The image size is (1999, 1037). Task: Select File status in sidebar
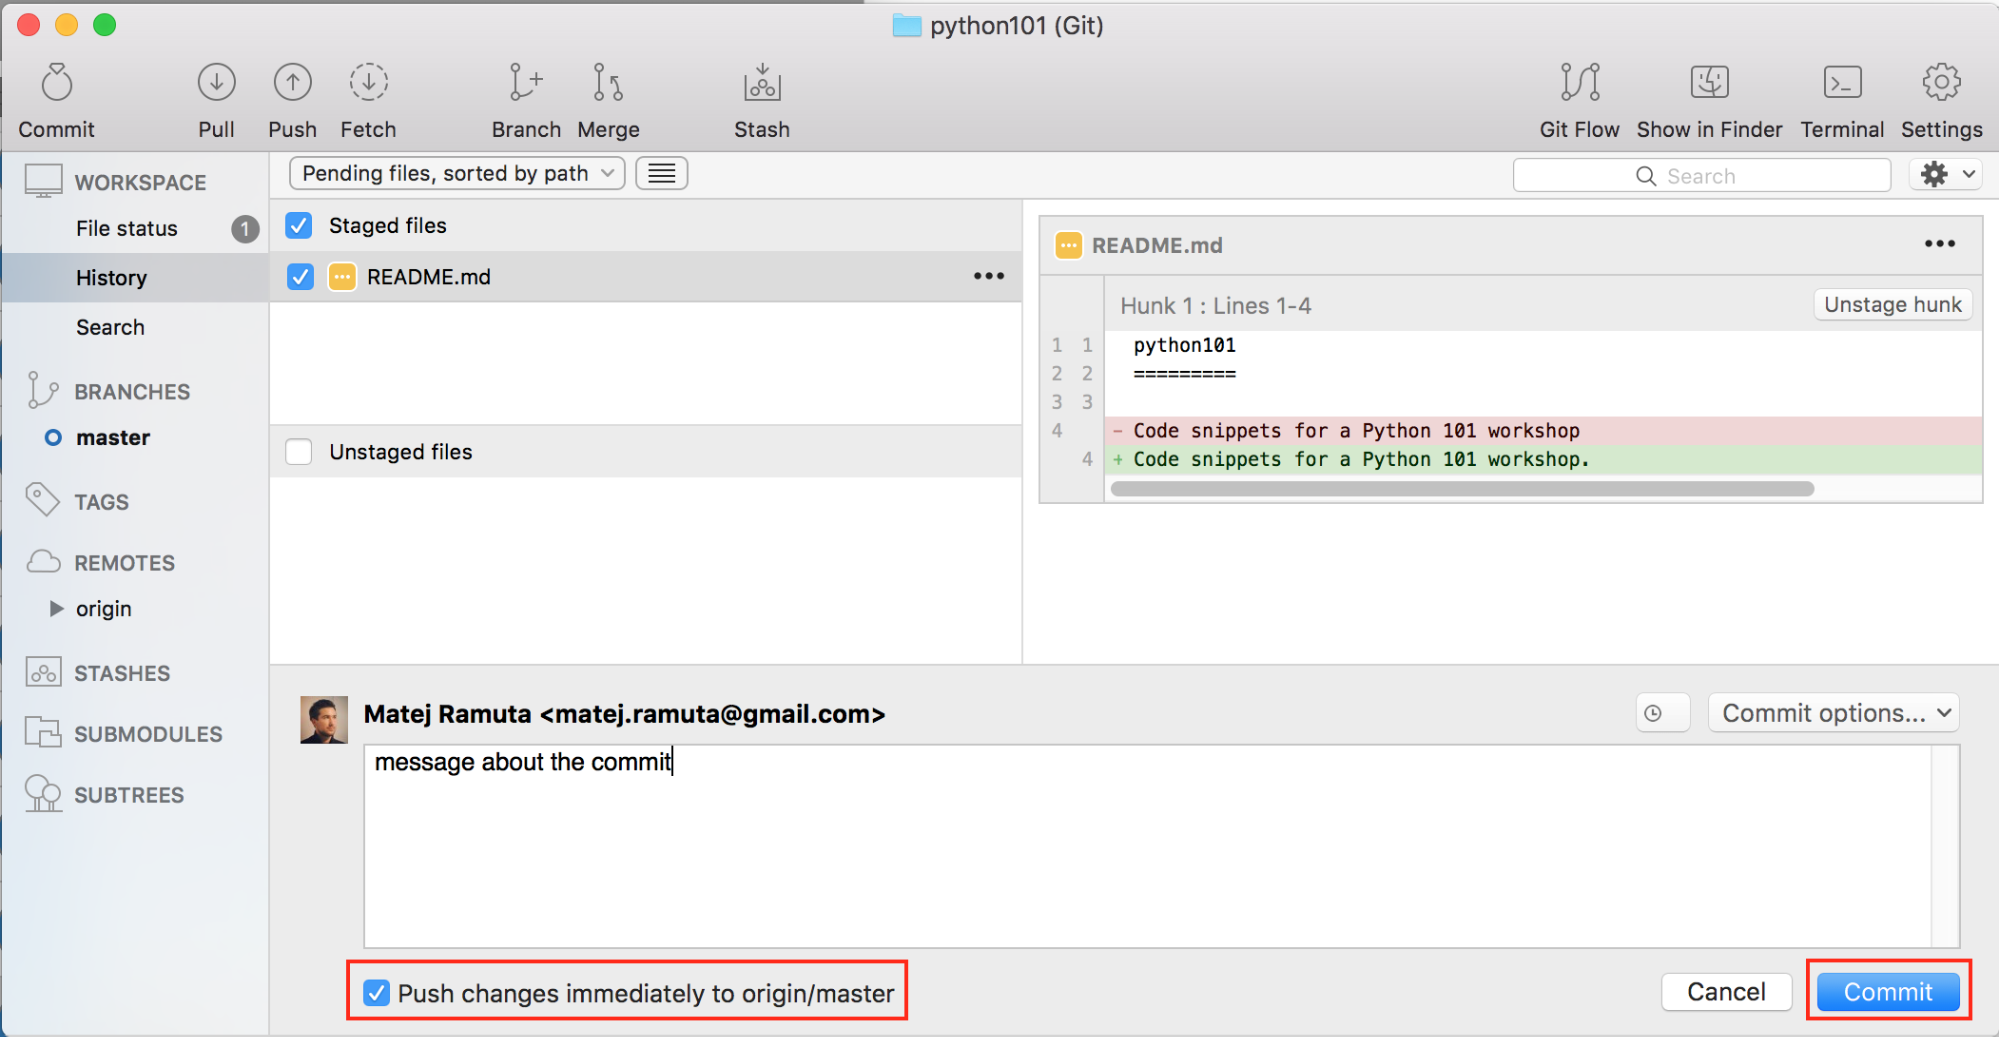(127, 228)
